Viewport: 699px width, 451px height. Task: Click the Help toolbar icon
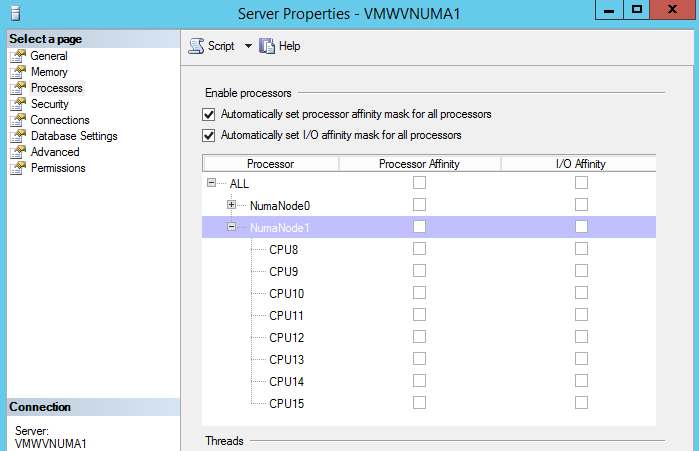pyautogui.click(x=267, y=46)
